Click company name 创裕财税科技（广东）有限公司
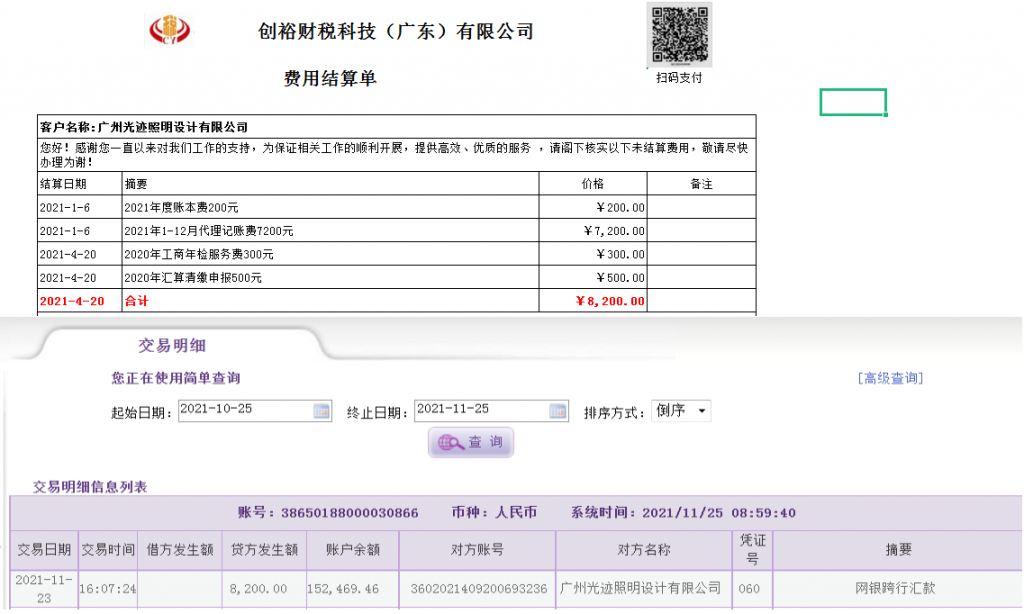The width and height of the screenshot is (1024, 614). 396,31
